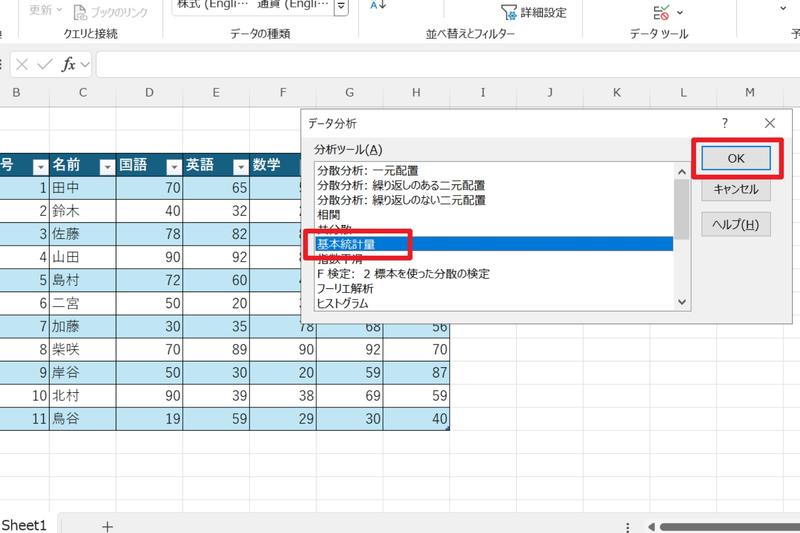The height and width of the screenshot is (533, 800).
Task: Click the analysis list scrollbar thumb
Action: pos(682,209)
